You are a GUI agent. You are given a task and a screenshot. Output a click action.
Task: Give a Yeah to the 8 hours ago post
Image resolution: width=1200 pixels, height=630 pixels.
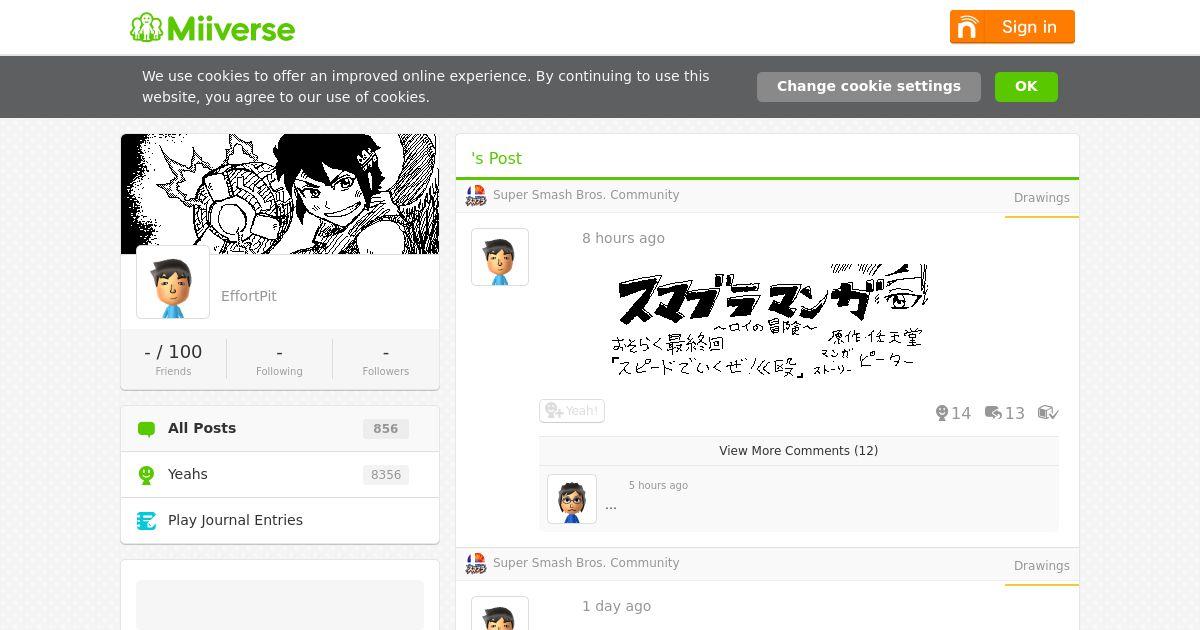pyautogui.click(x=572, y=411)
